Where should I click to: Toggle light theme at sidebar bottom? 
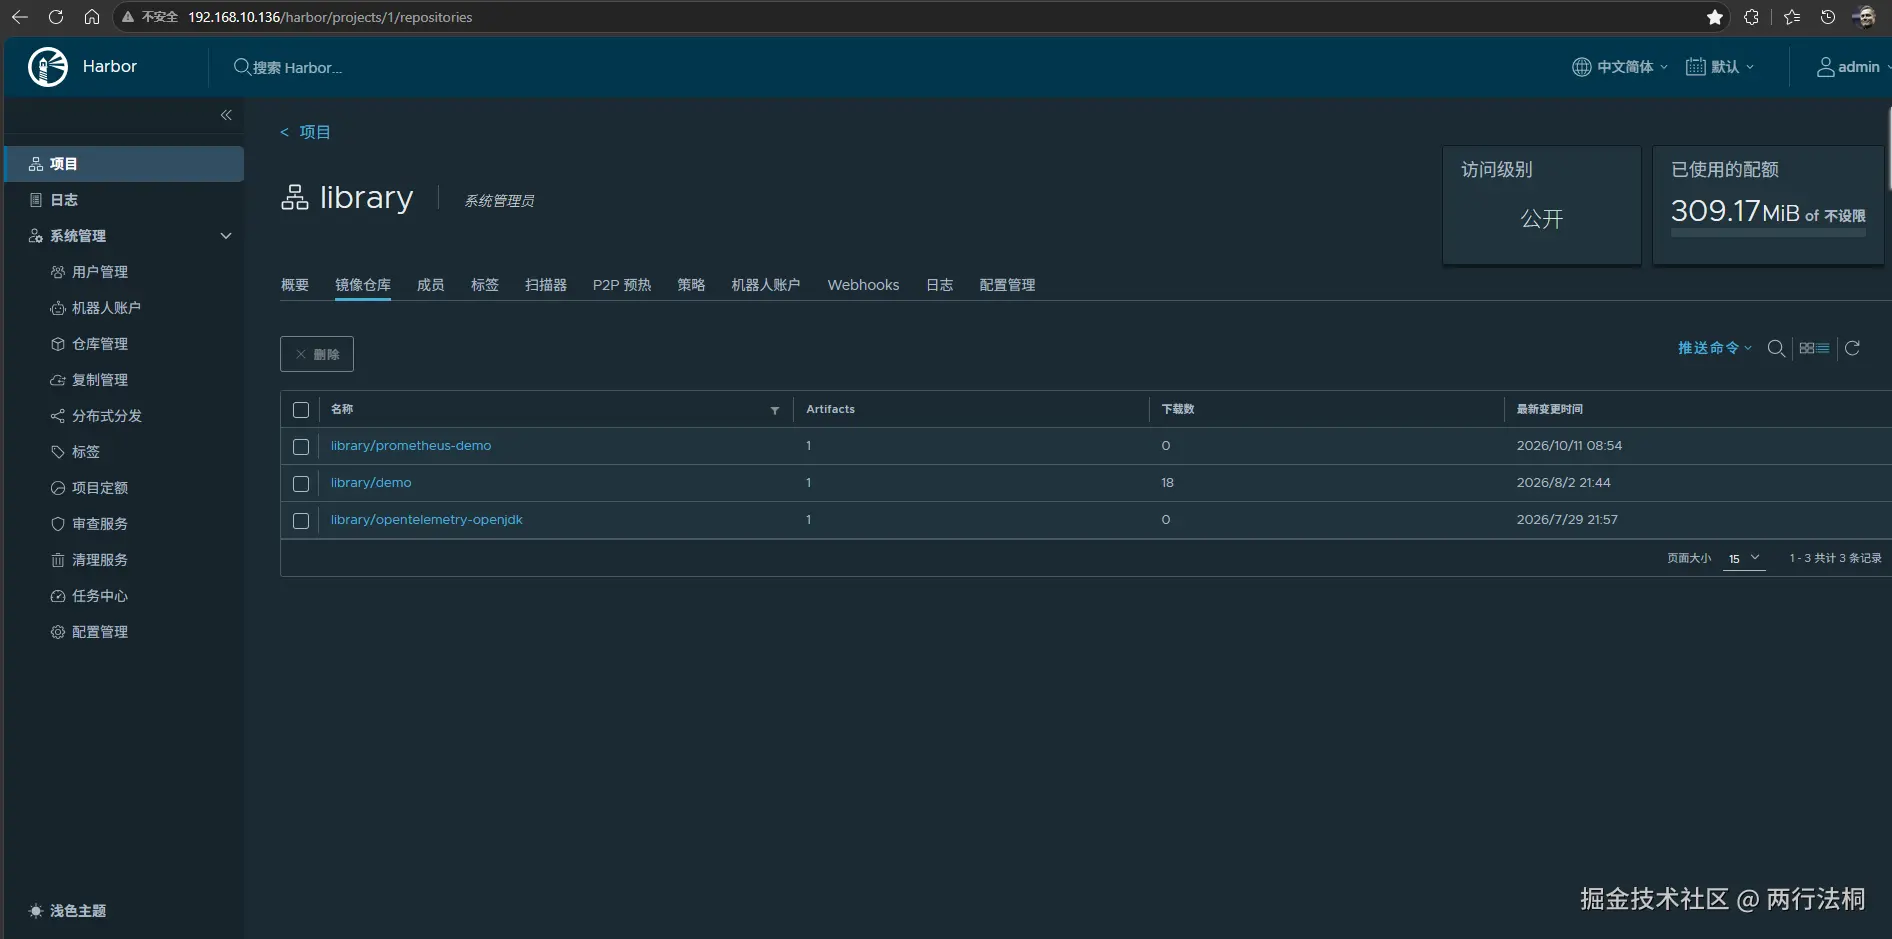[68, 911]
